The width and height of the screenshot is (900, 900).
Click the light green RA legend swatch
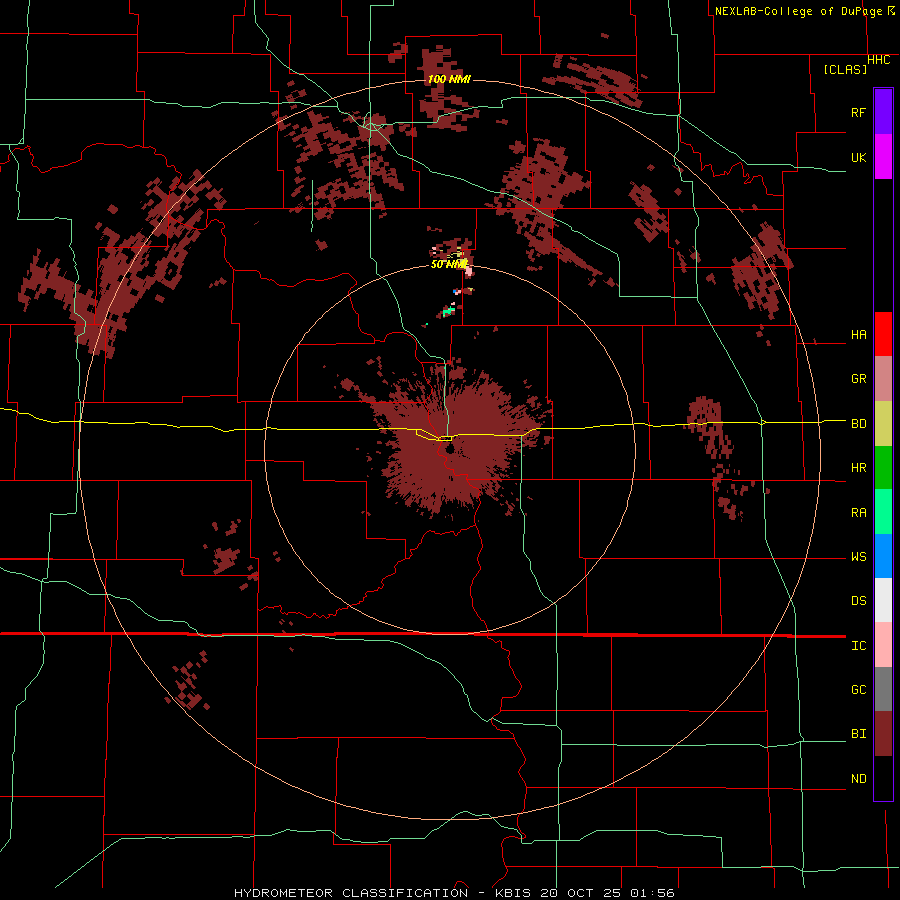(x=883, y=512)
